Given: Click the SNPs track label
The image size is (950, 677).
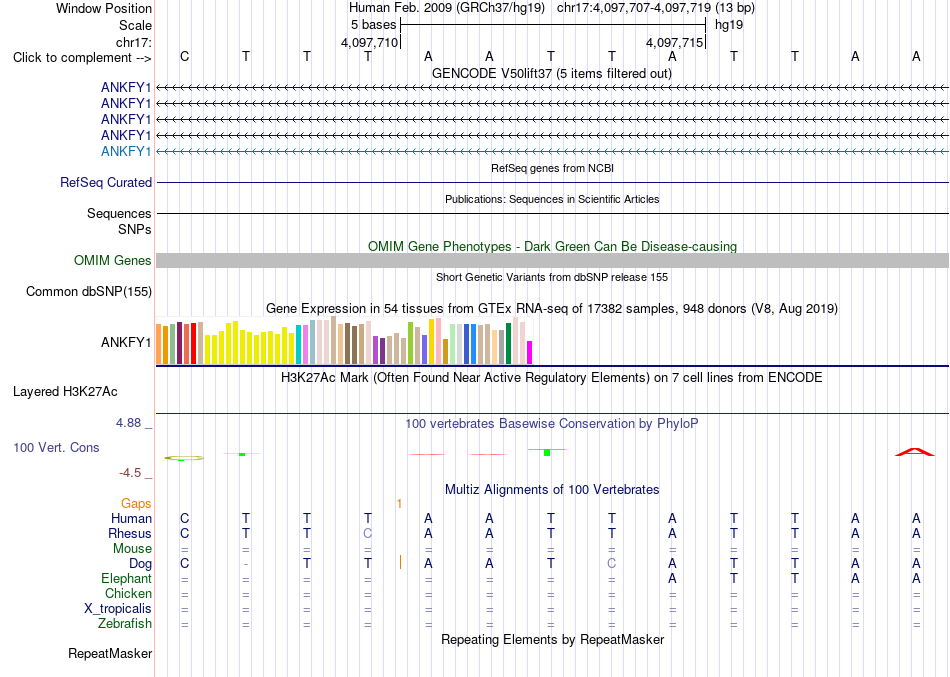Looking at the screenshot, I should pyautogui.click(x=135, y=229).
